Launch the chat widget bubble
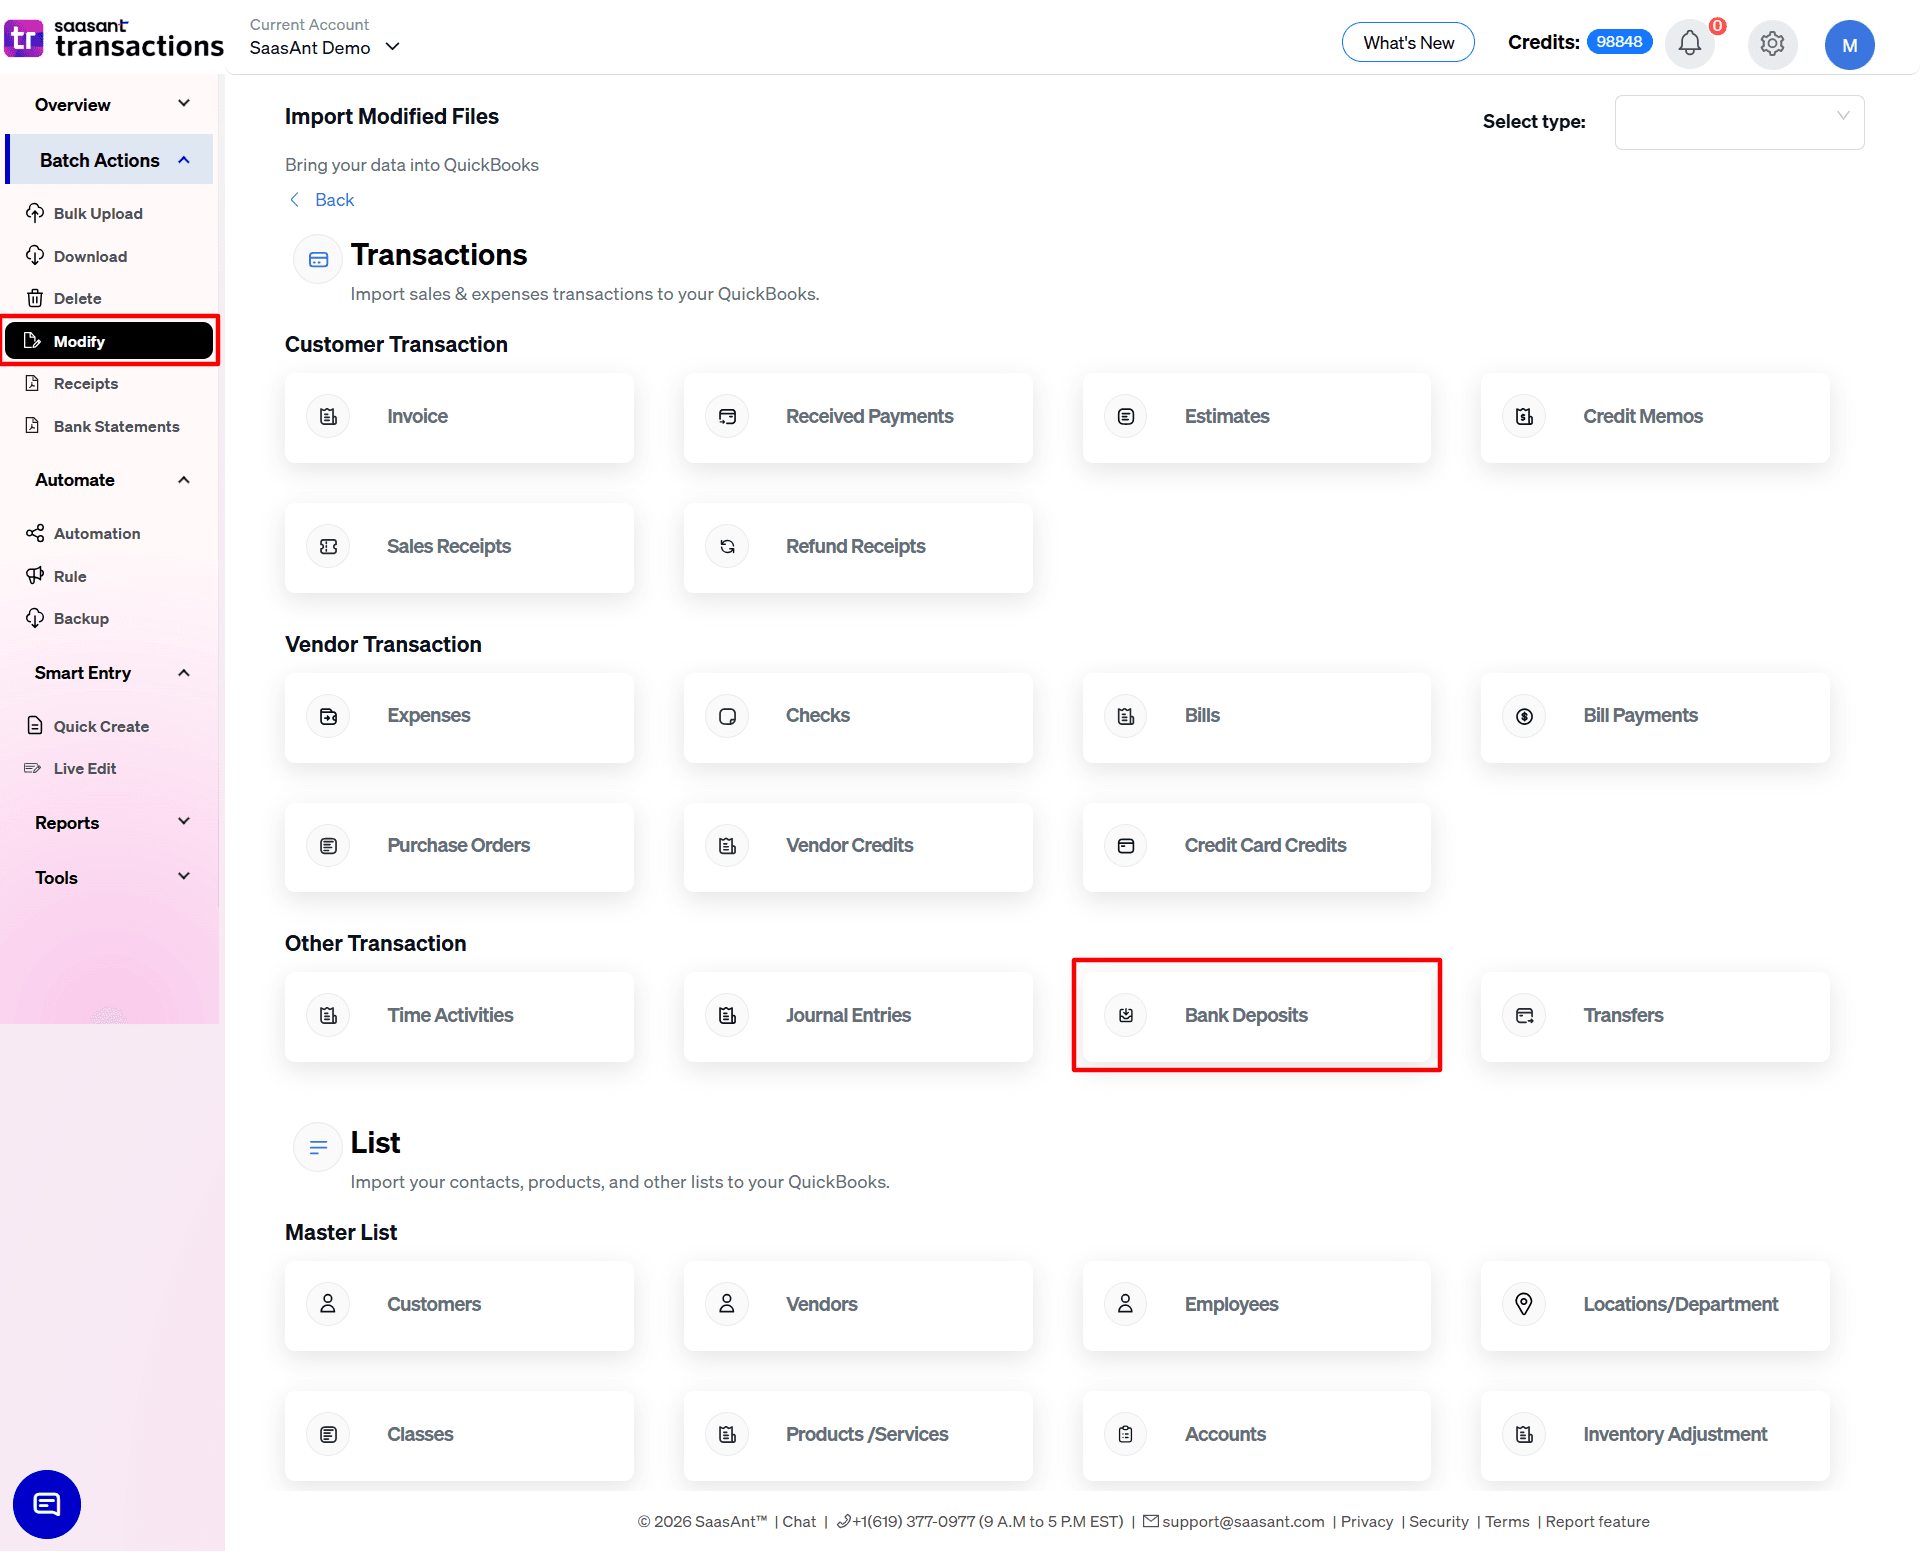 46,1504
